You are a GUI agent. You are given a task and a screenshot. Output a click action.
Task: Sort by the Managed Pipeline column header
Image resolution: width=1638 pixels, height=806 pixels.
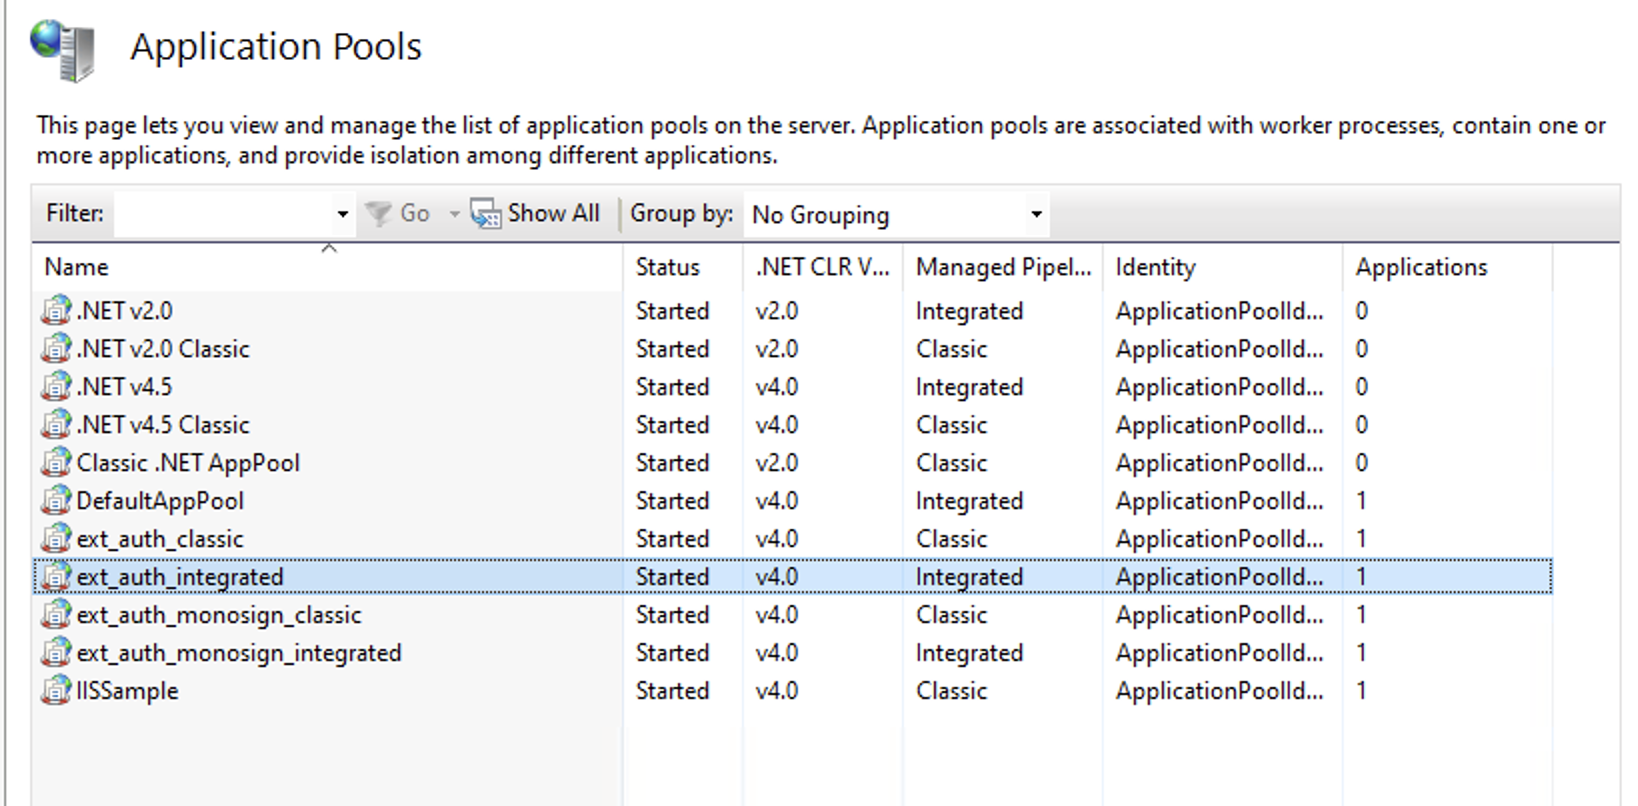(1002, 267)
